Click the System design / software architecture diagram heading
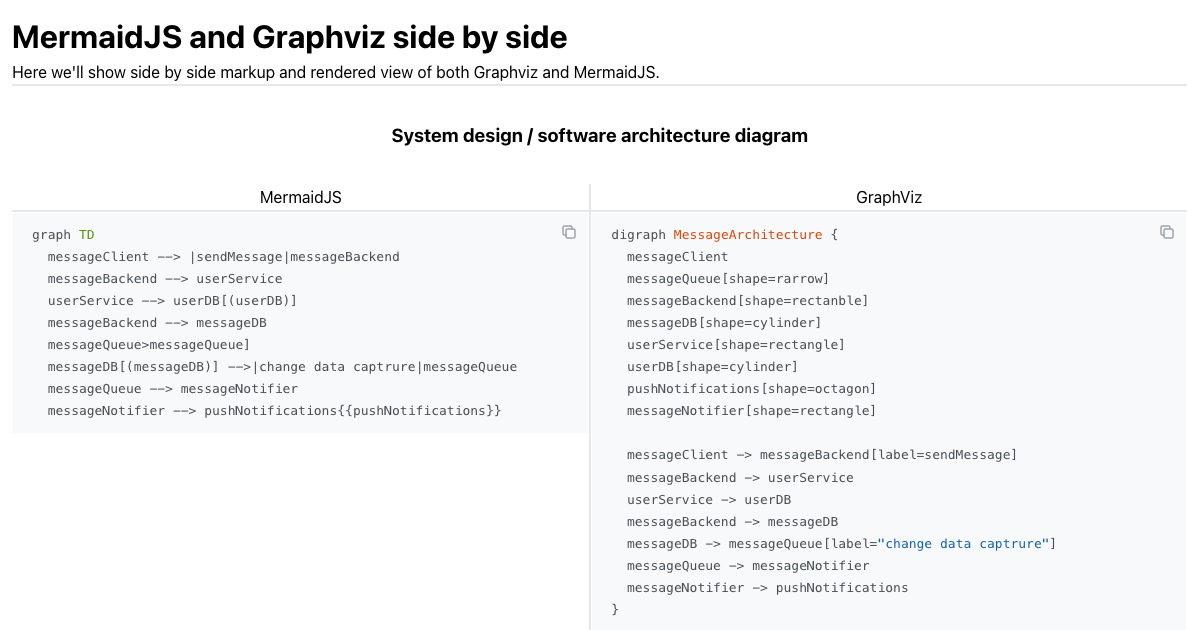Viewport: 1200px width, 630px height. coord(600,135)
